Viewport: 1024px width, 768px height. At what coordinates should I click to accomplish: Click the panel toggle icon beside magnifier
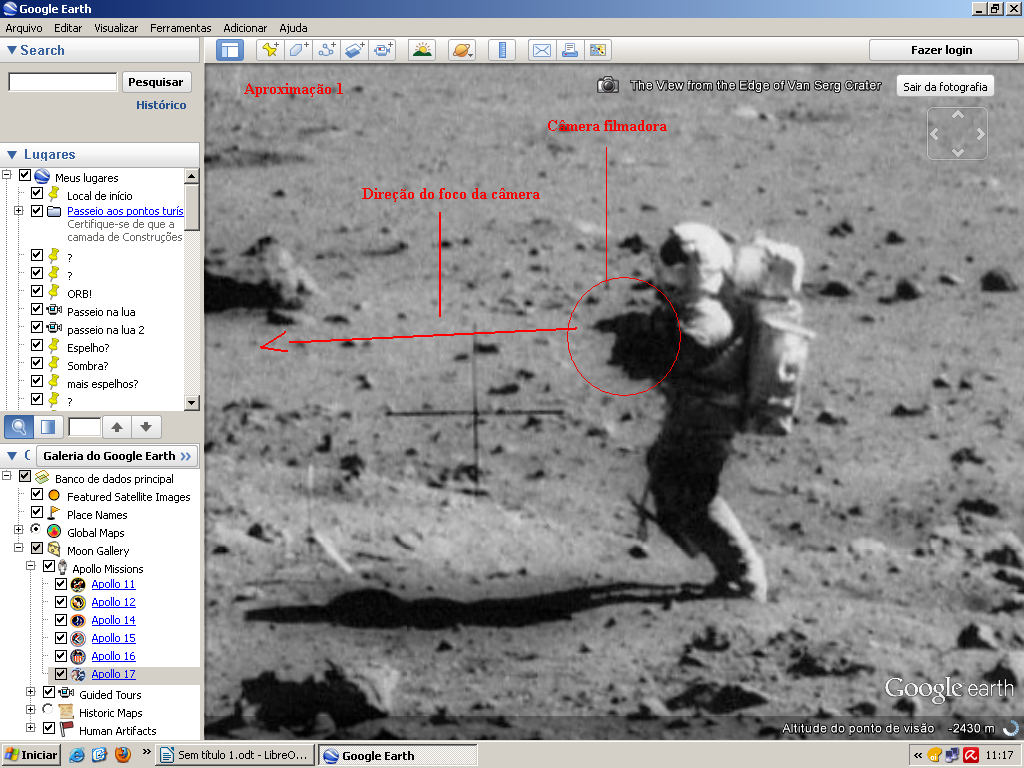point(48,427)
